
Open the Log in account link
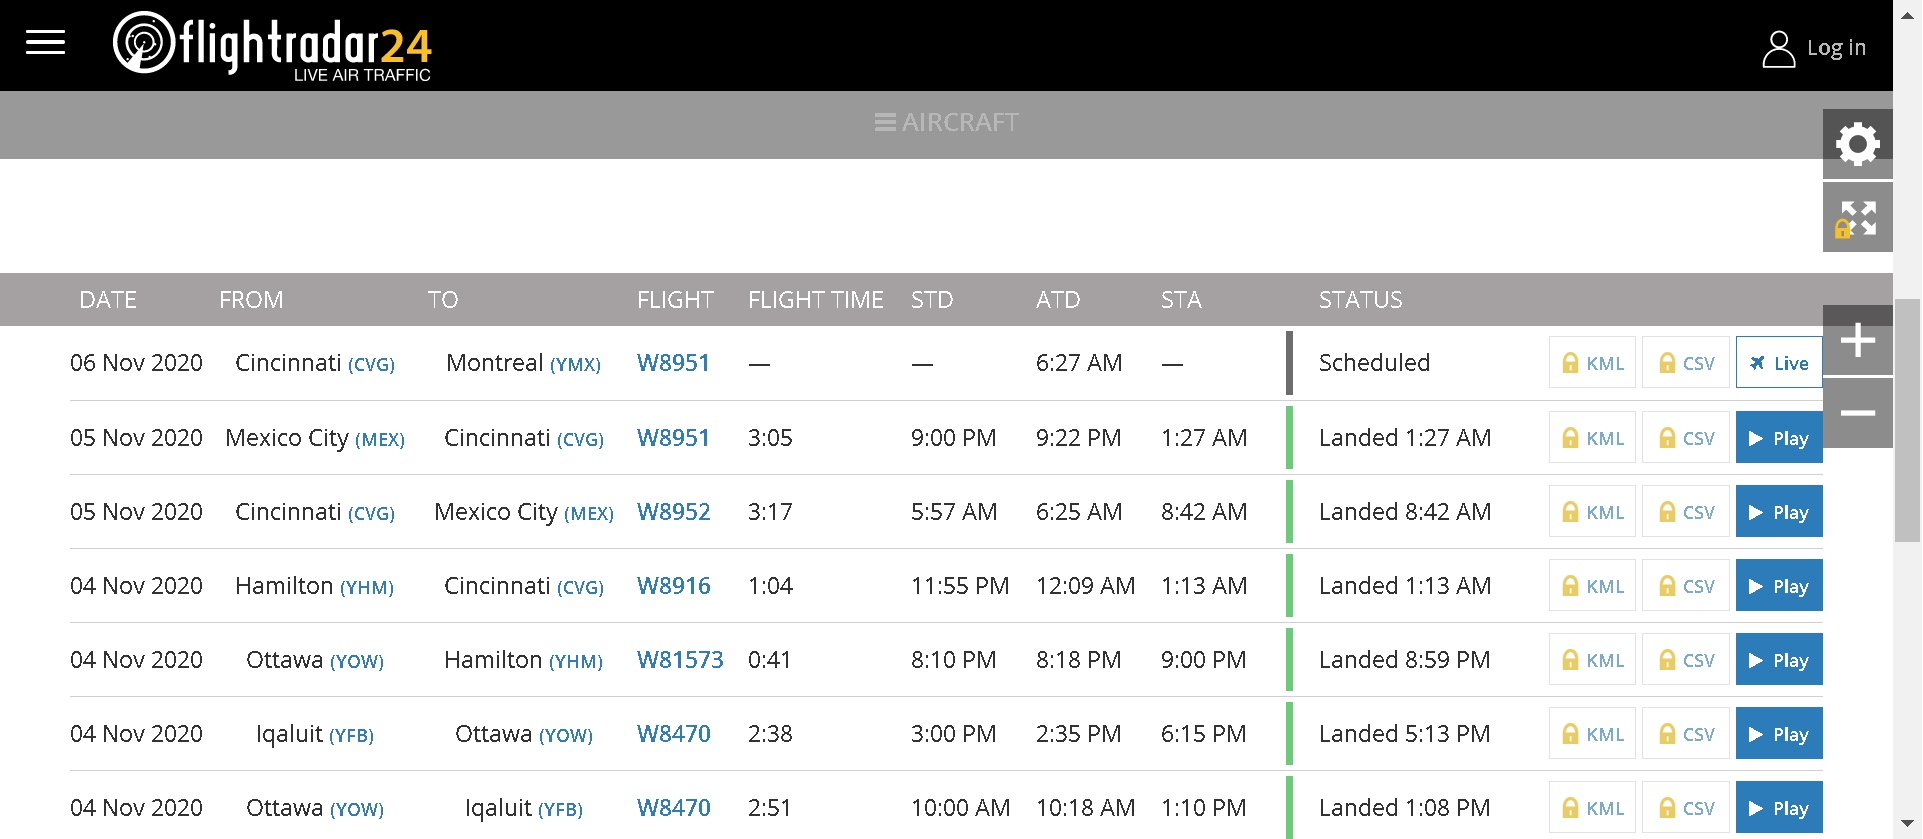click(1814, 48)
